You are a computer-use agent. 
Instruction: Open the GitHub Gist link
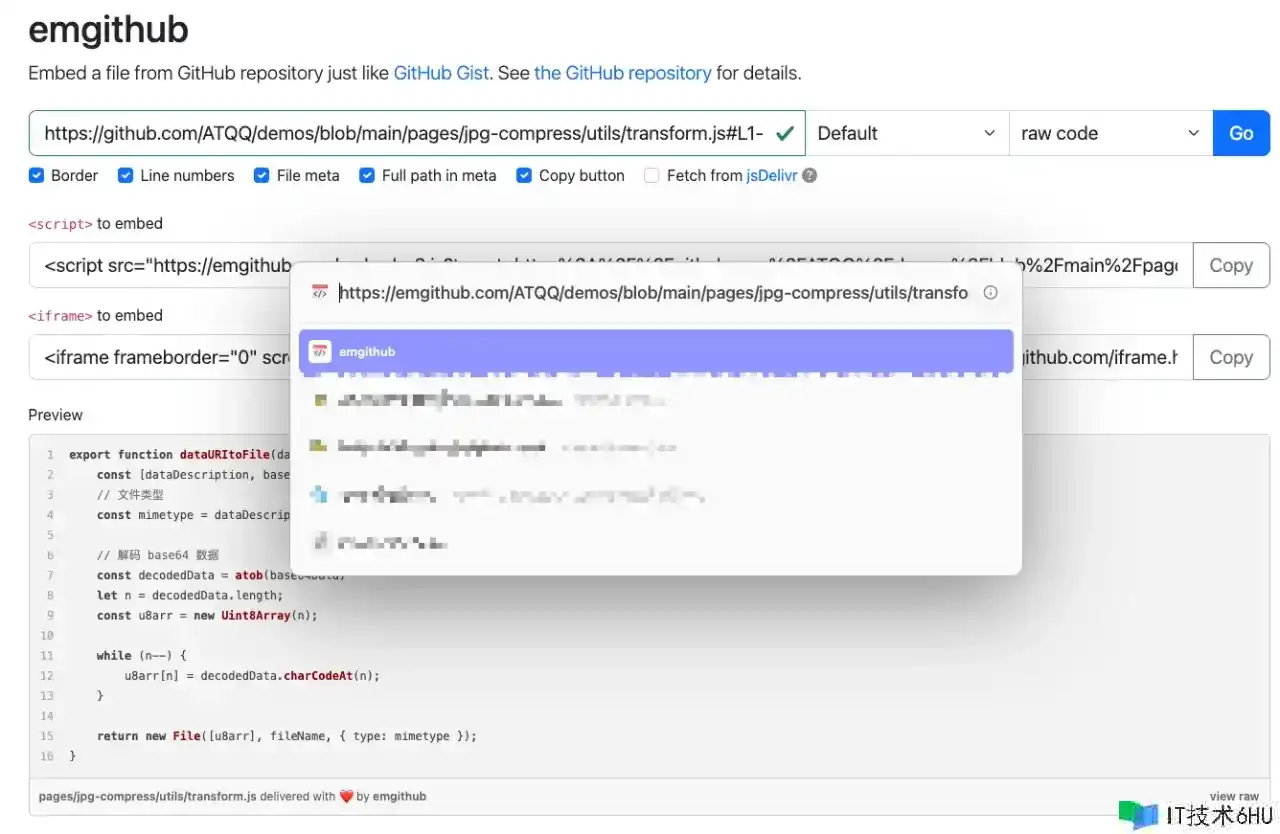[x=441, y=73]
